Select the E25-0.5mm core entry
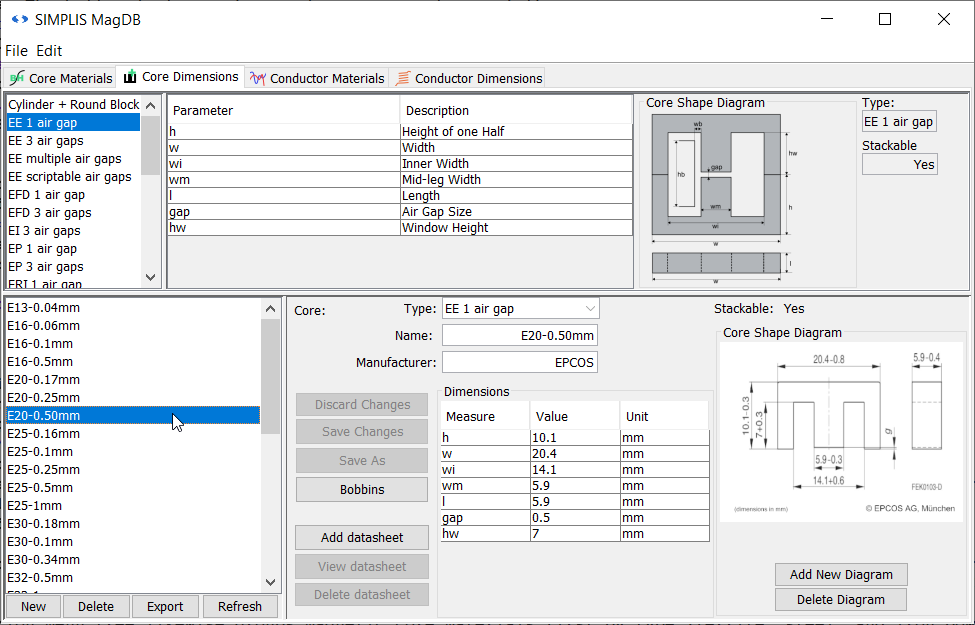Screen dimensions: 975x625 (x=40, y=488)
